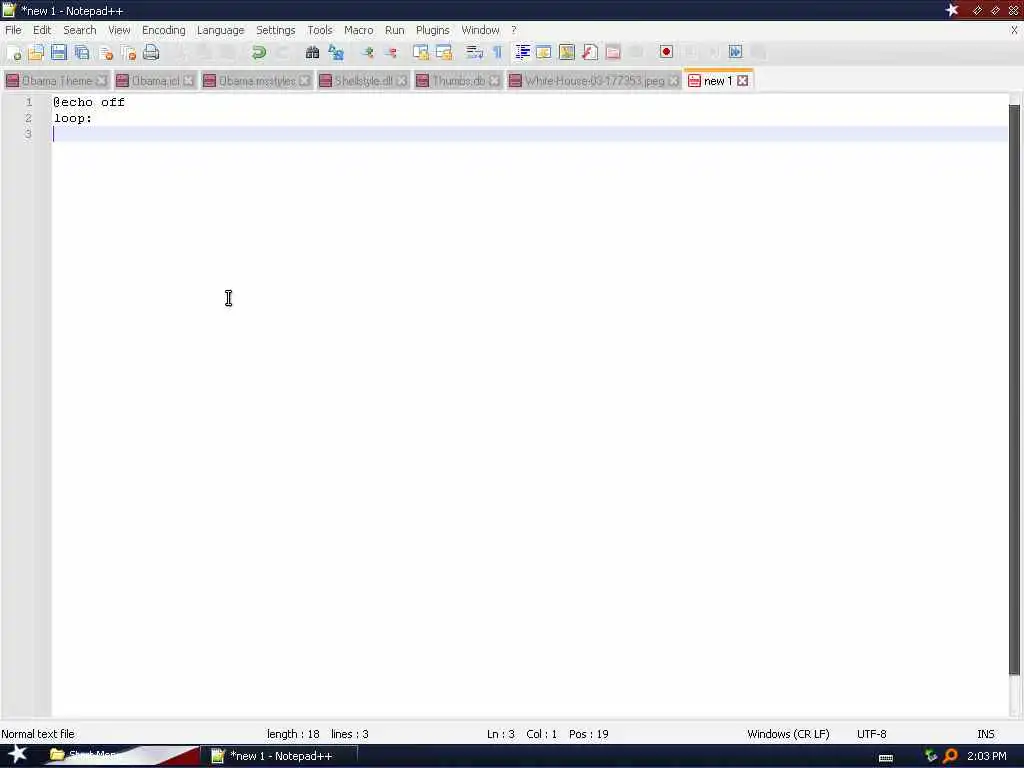Screen dimensions: 1024x768
Task: Toggle the indent guide icon
Action: (522, 53)
